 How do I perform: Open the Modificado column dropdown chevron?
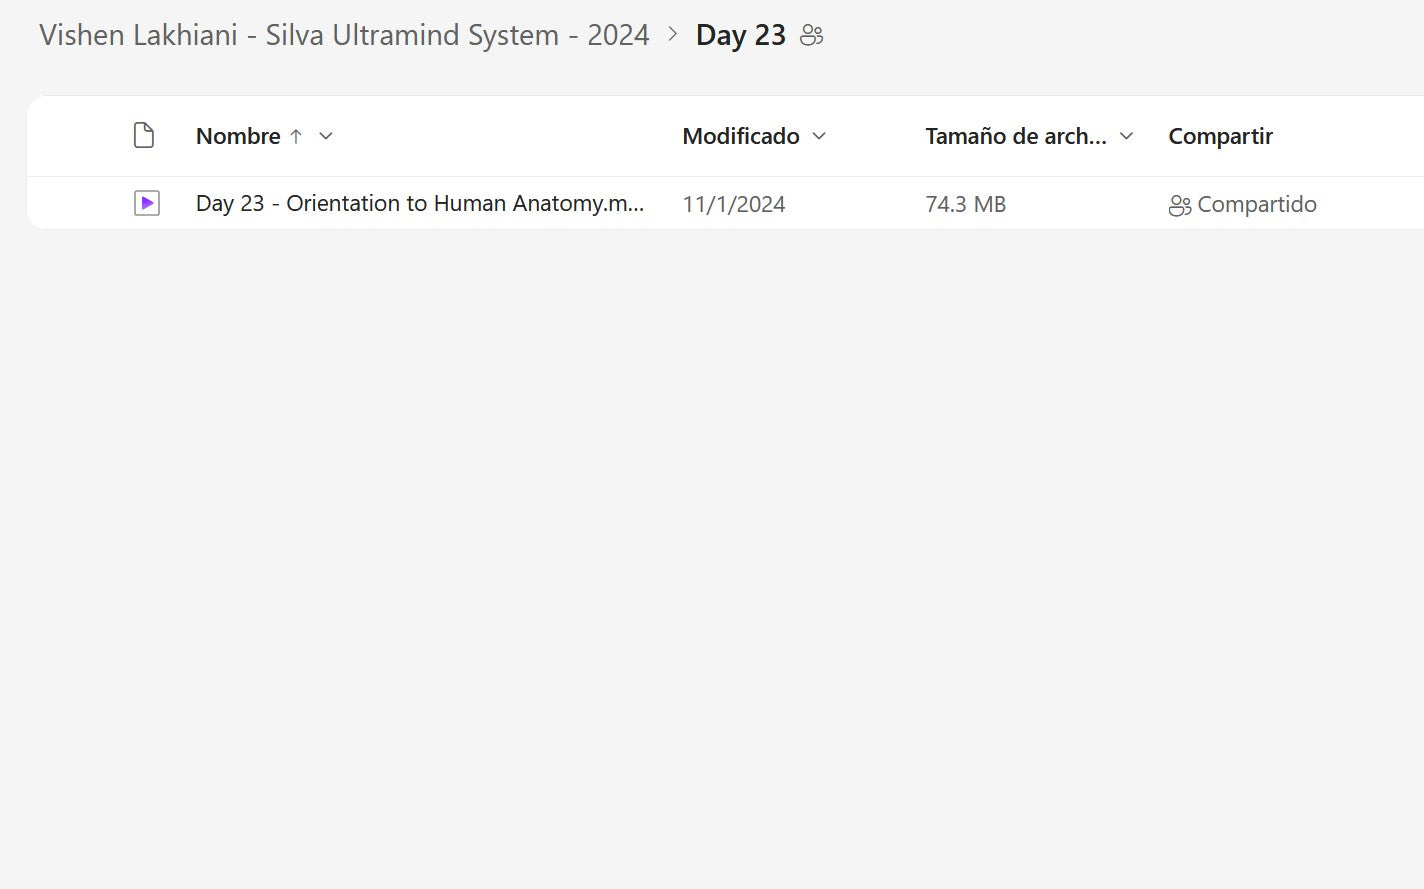(820, 137)
